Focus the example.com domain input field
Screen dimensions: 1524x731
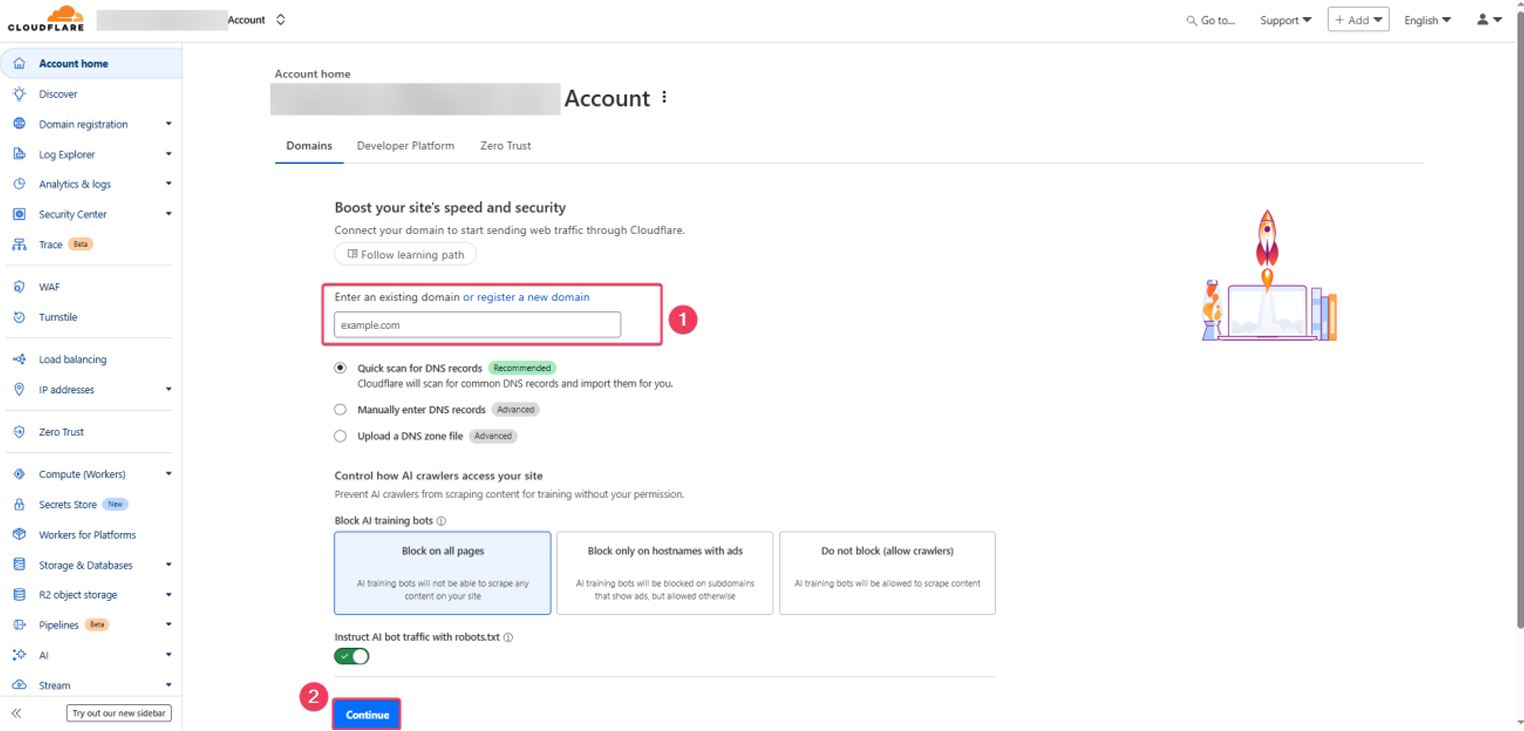tap(478, 325)
